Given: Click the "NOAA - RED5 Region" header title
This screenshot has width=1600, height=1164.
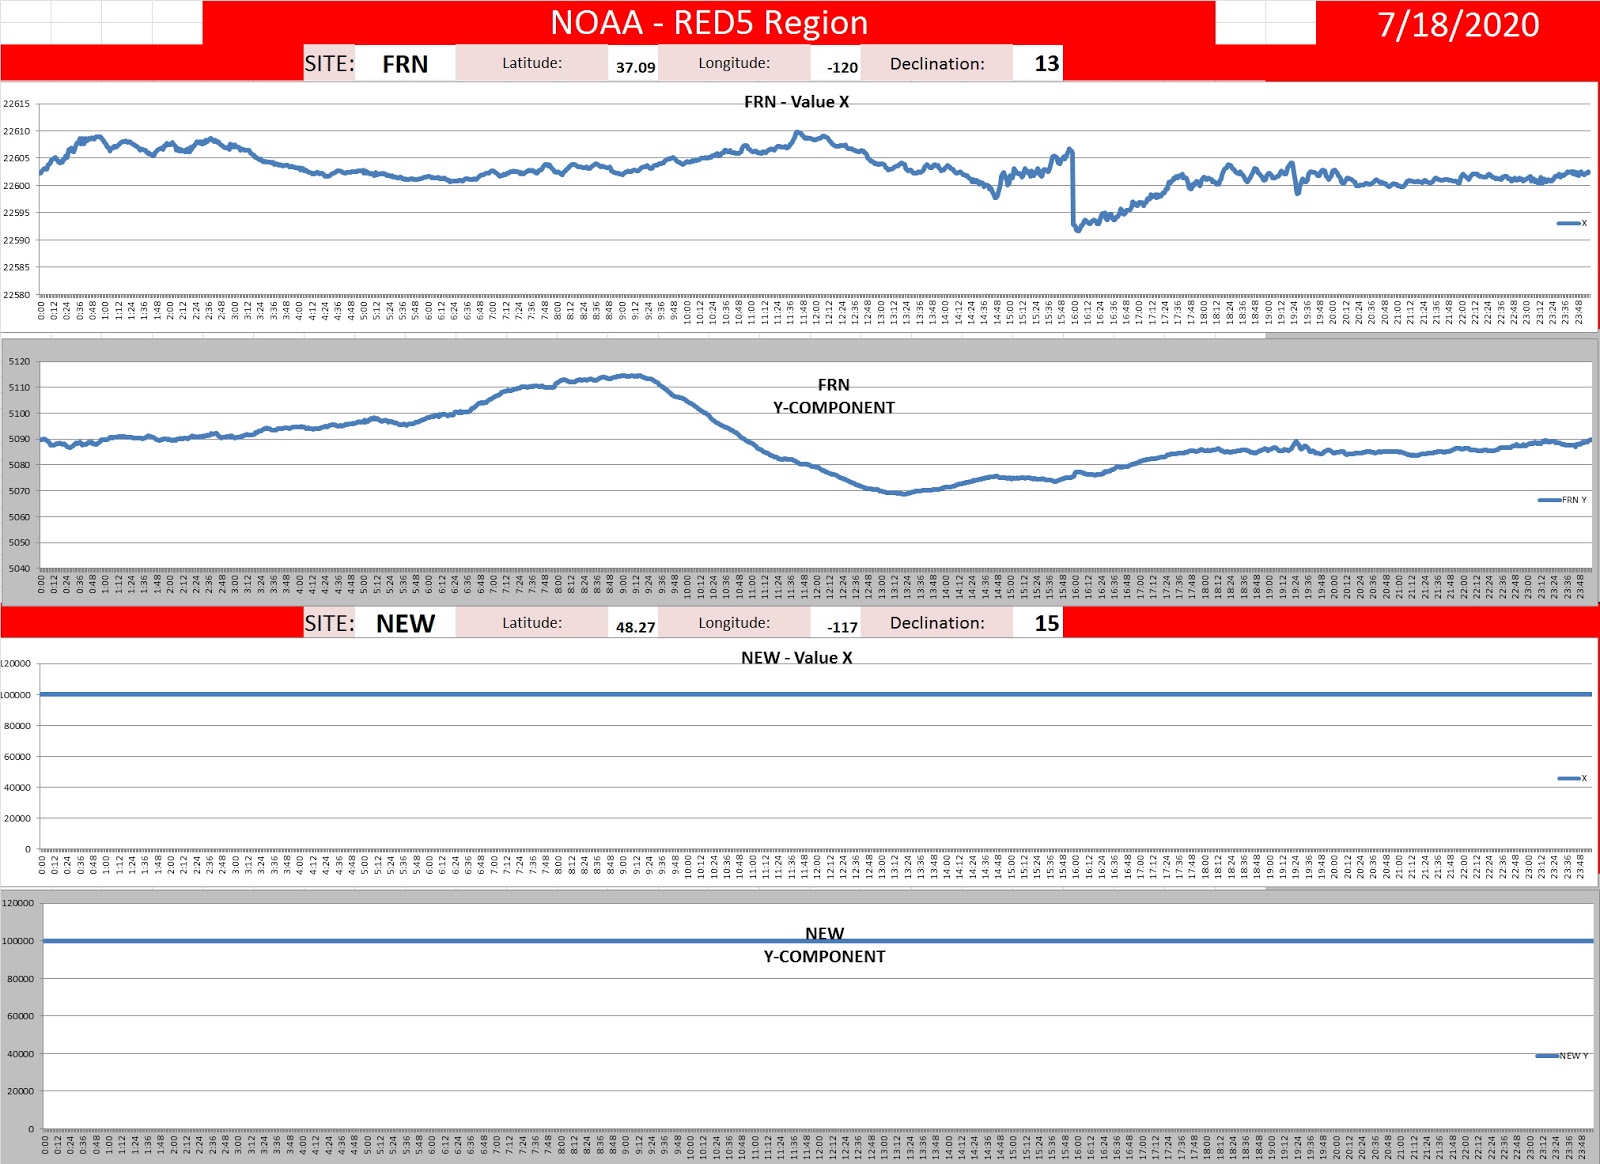Looking at the screenshot, I should (709, 22).
